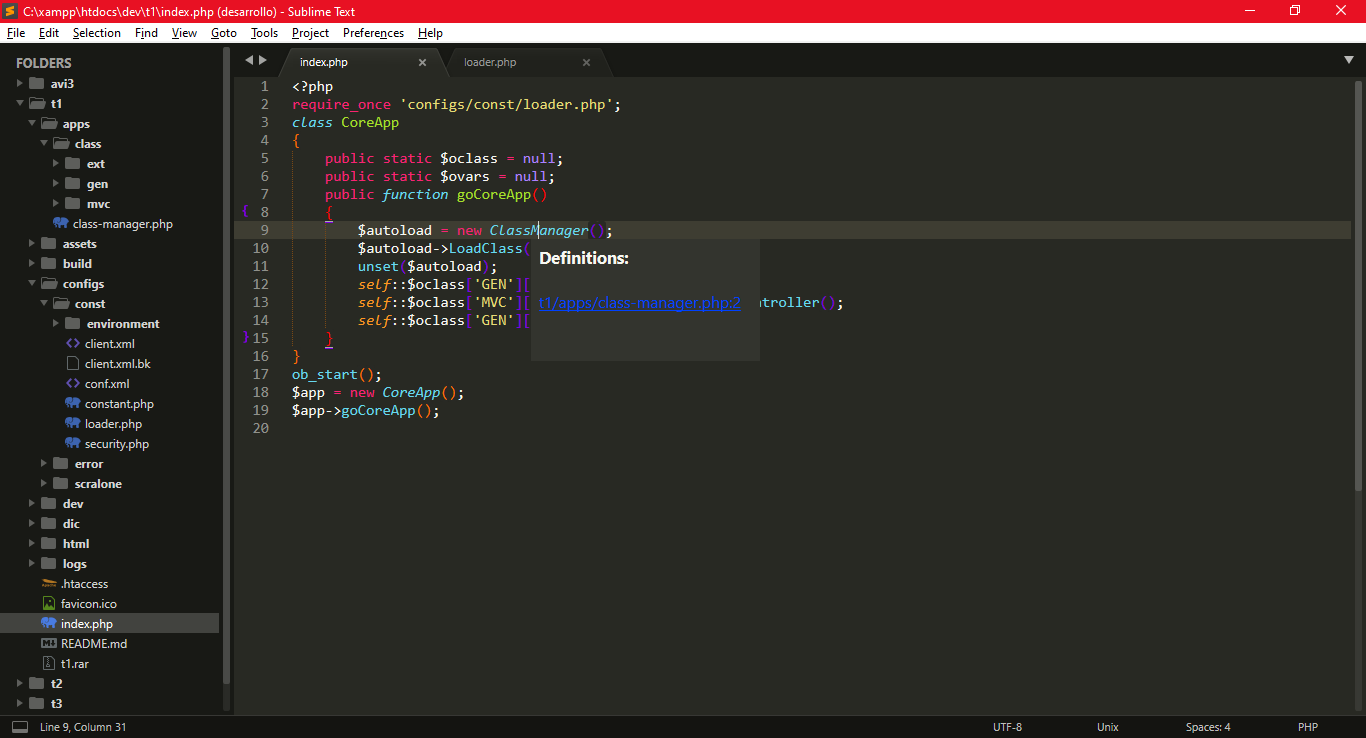Toggle side bar with status bar panel icon
This screenshot has height=738, width=1366.
point(19,727)
